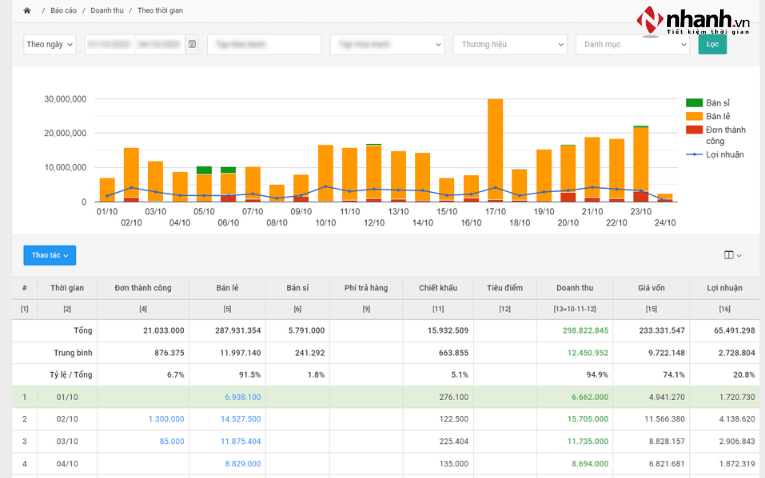This screenshot has height=478, width=765.
Task: Click the nhanh.vn logo
Action: [x=694, y=20]
